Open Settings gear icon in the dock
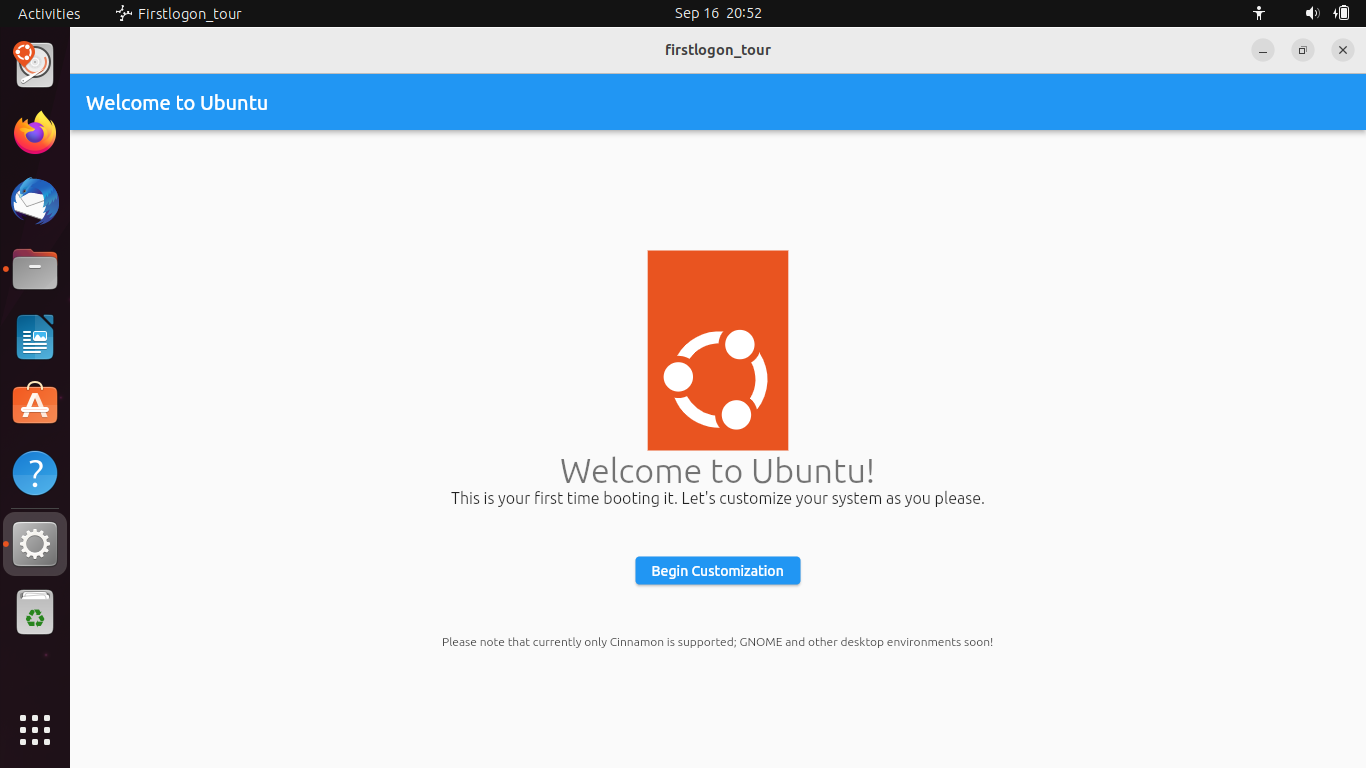This screenshot has height=768, width=1366. tap(35, 544)
